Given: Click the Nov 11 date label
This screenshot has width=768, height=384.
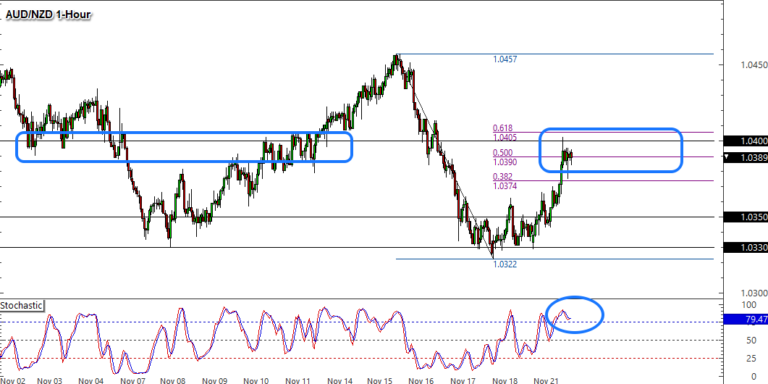Looking at the screenshot, I should tap(297, 381).
